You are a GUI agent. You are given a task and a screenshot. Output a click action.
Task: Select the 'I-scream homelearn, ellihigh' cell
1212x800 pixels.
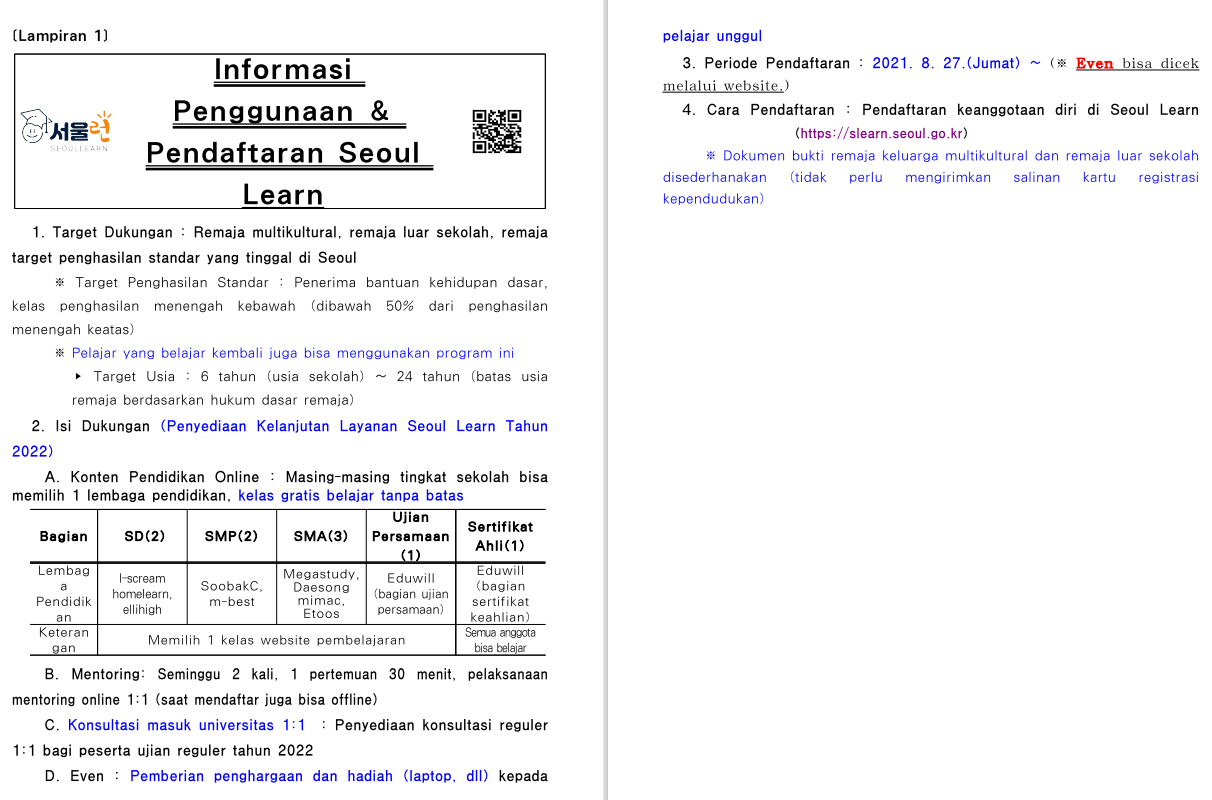click(x=143, y=594)
